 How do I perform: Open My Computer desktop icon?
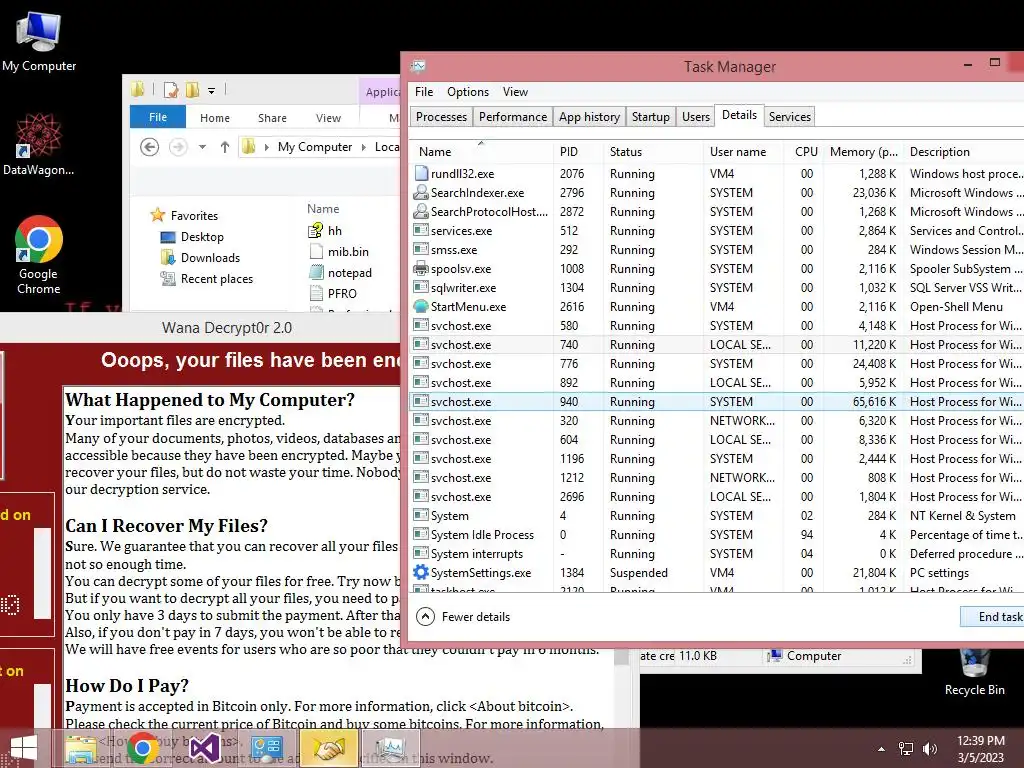coord(39,40)
